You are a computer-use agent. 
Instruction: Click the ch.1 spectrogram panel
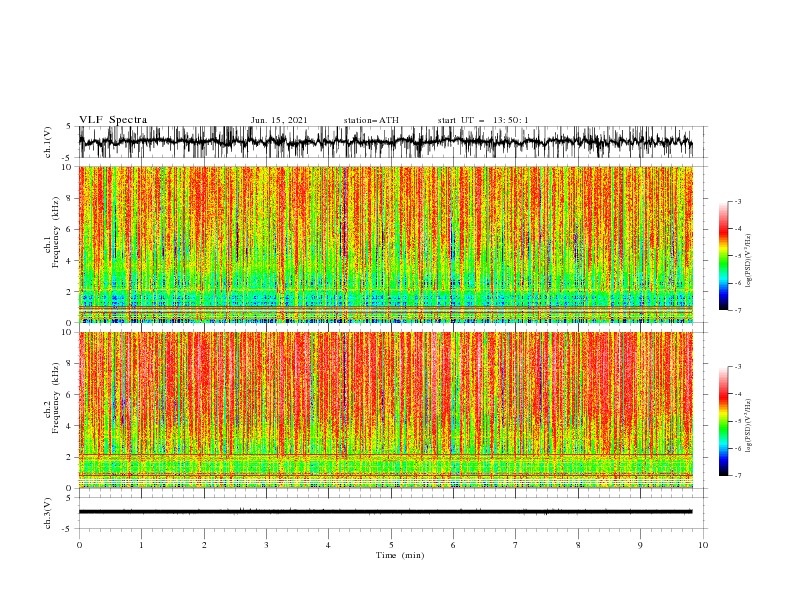click(x=385, y=244)
